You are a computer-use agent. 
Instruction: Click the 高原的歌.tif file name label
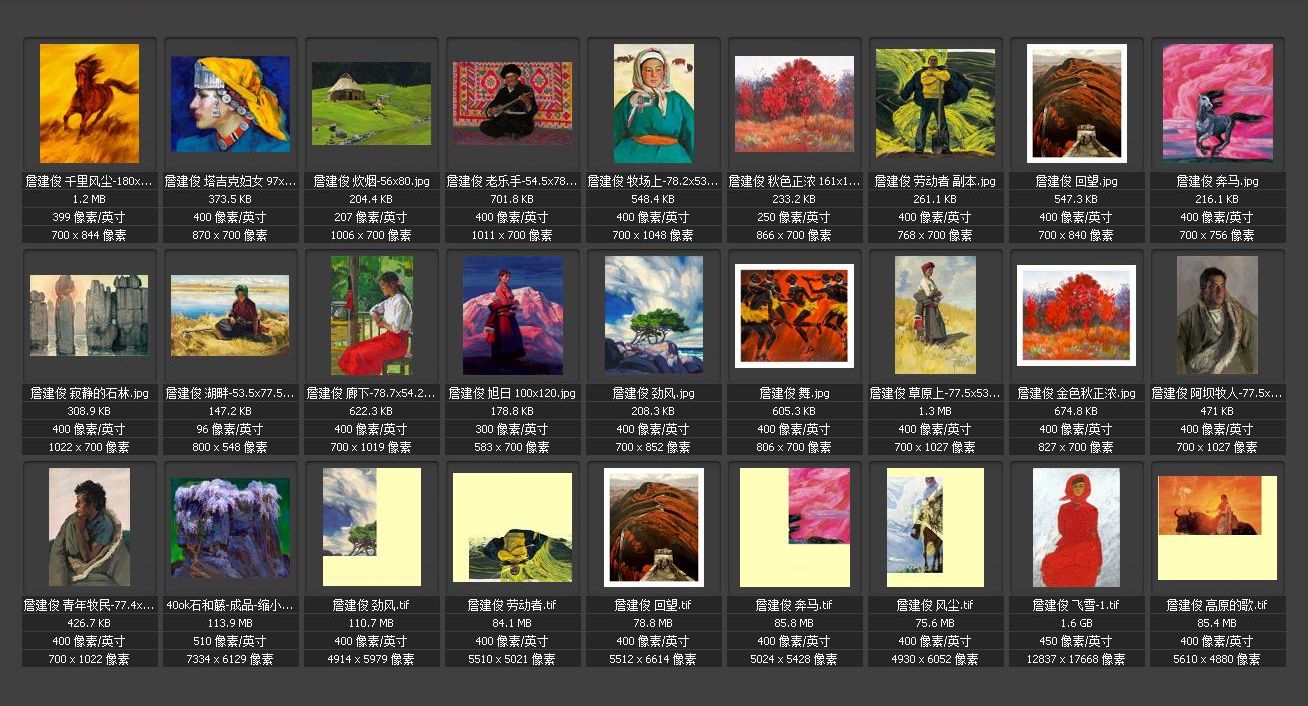1217,605
